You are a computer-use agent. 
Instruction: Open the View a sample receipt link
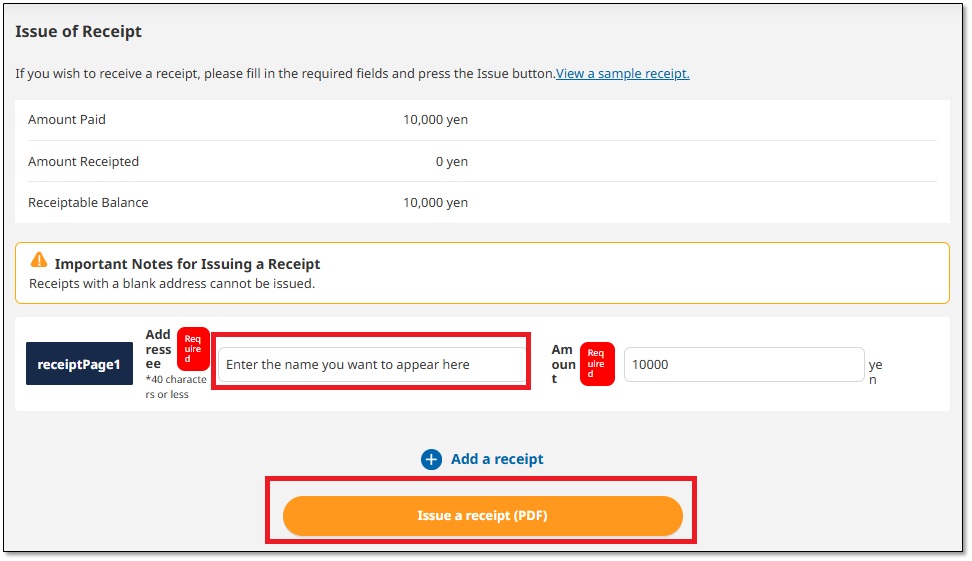622,74
